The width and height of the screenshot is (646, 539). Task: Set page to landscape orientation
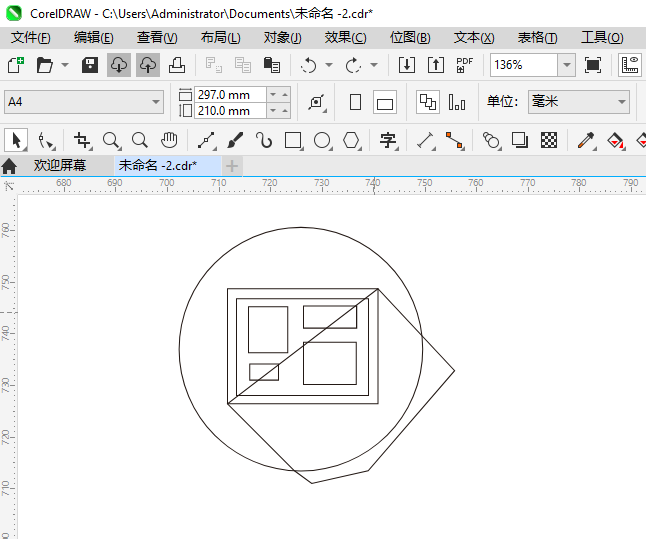tap(385, 102)
